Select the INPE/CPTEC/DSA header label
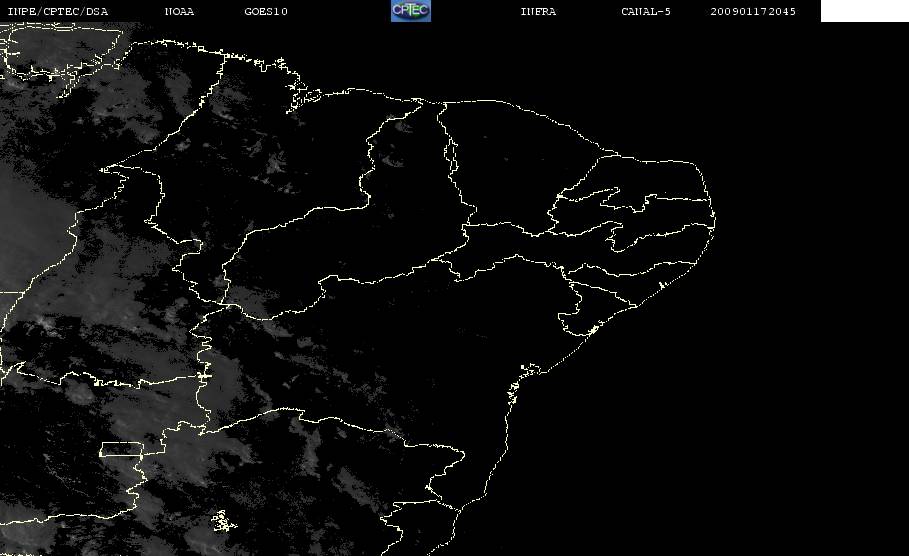 coord(57,12)
